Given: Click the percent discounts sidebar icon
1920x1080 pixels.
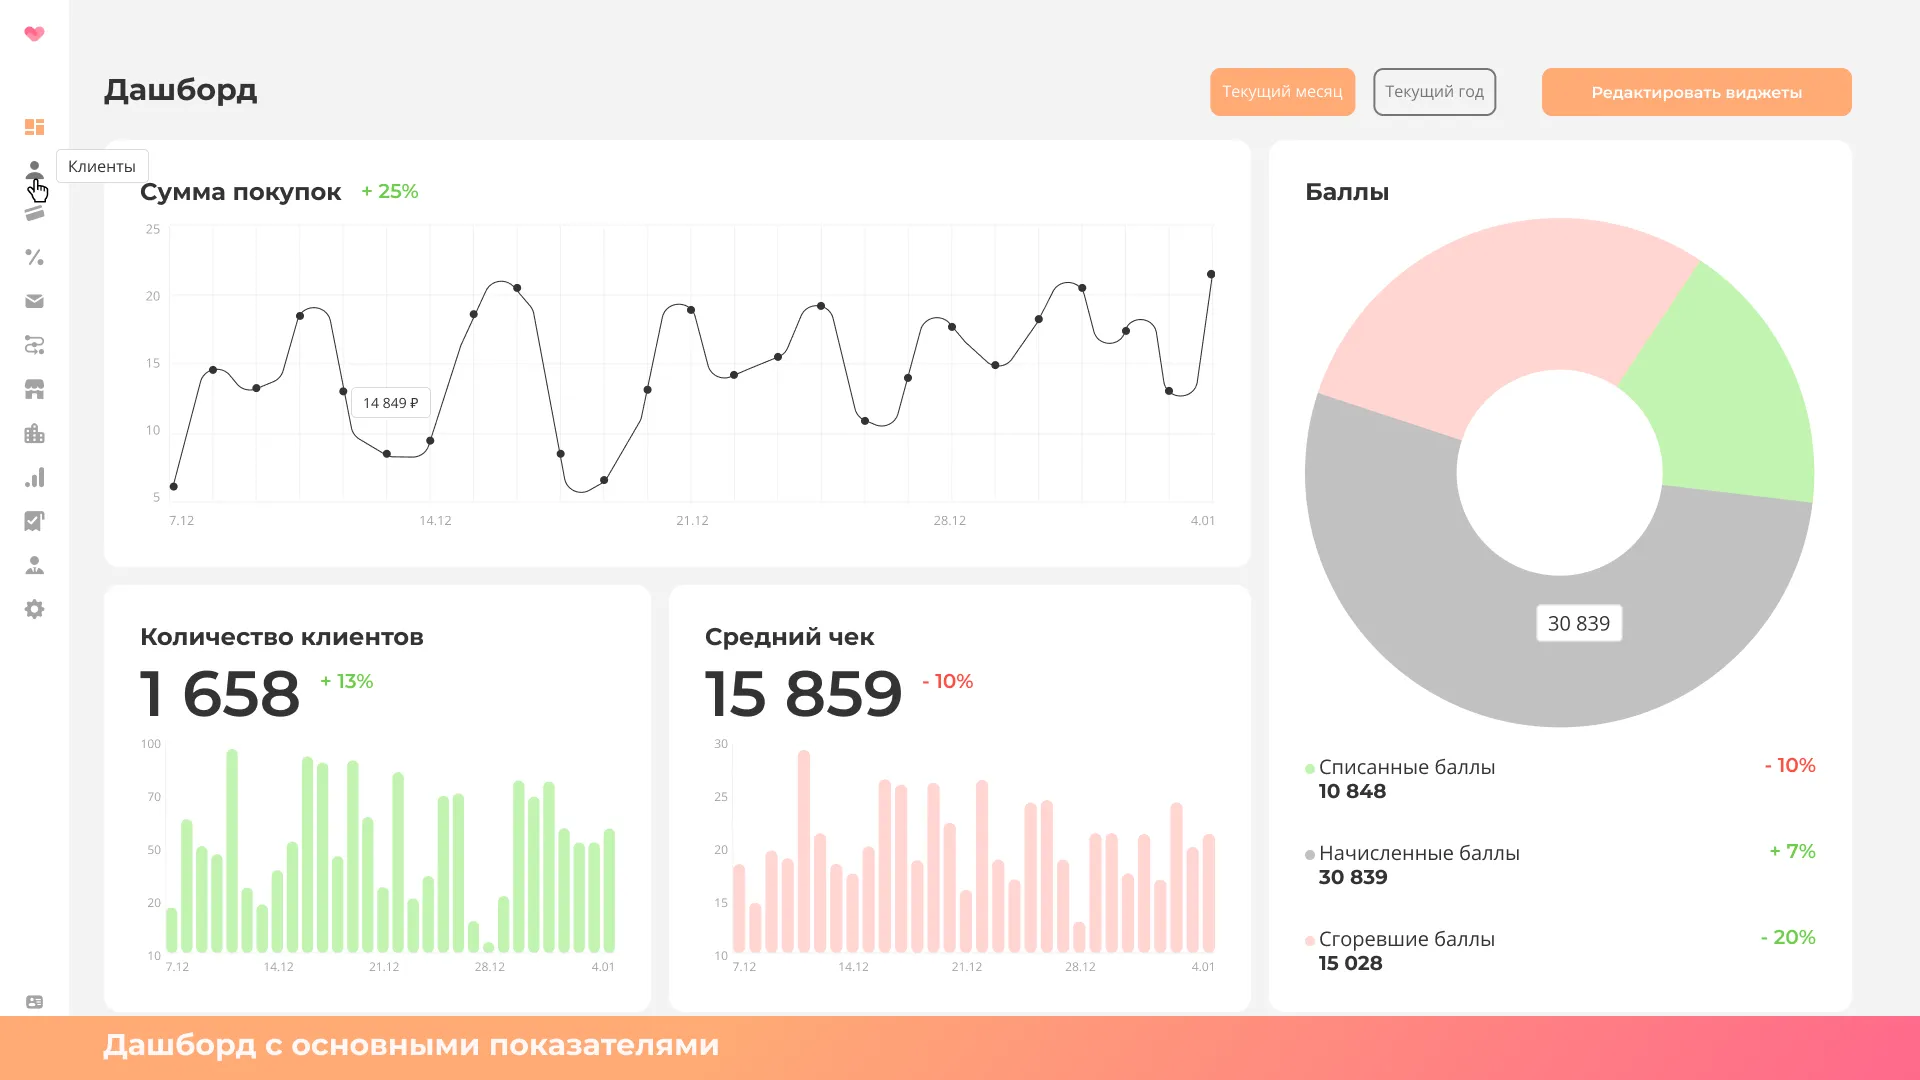Looking at the screenshot, I should pyautogui.click(x=34, y=257).
